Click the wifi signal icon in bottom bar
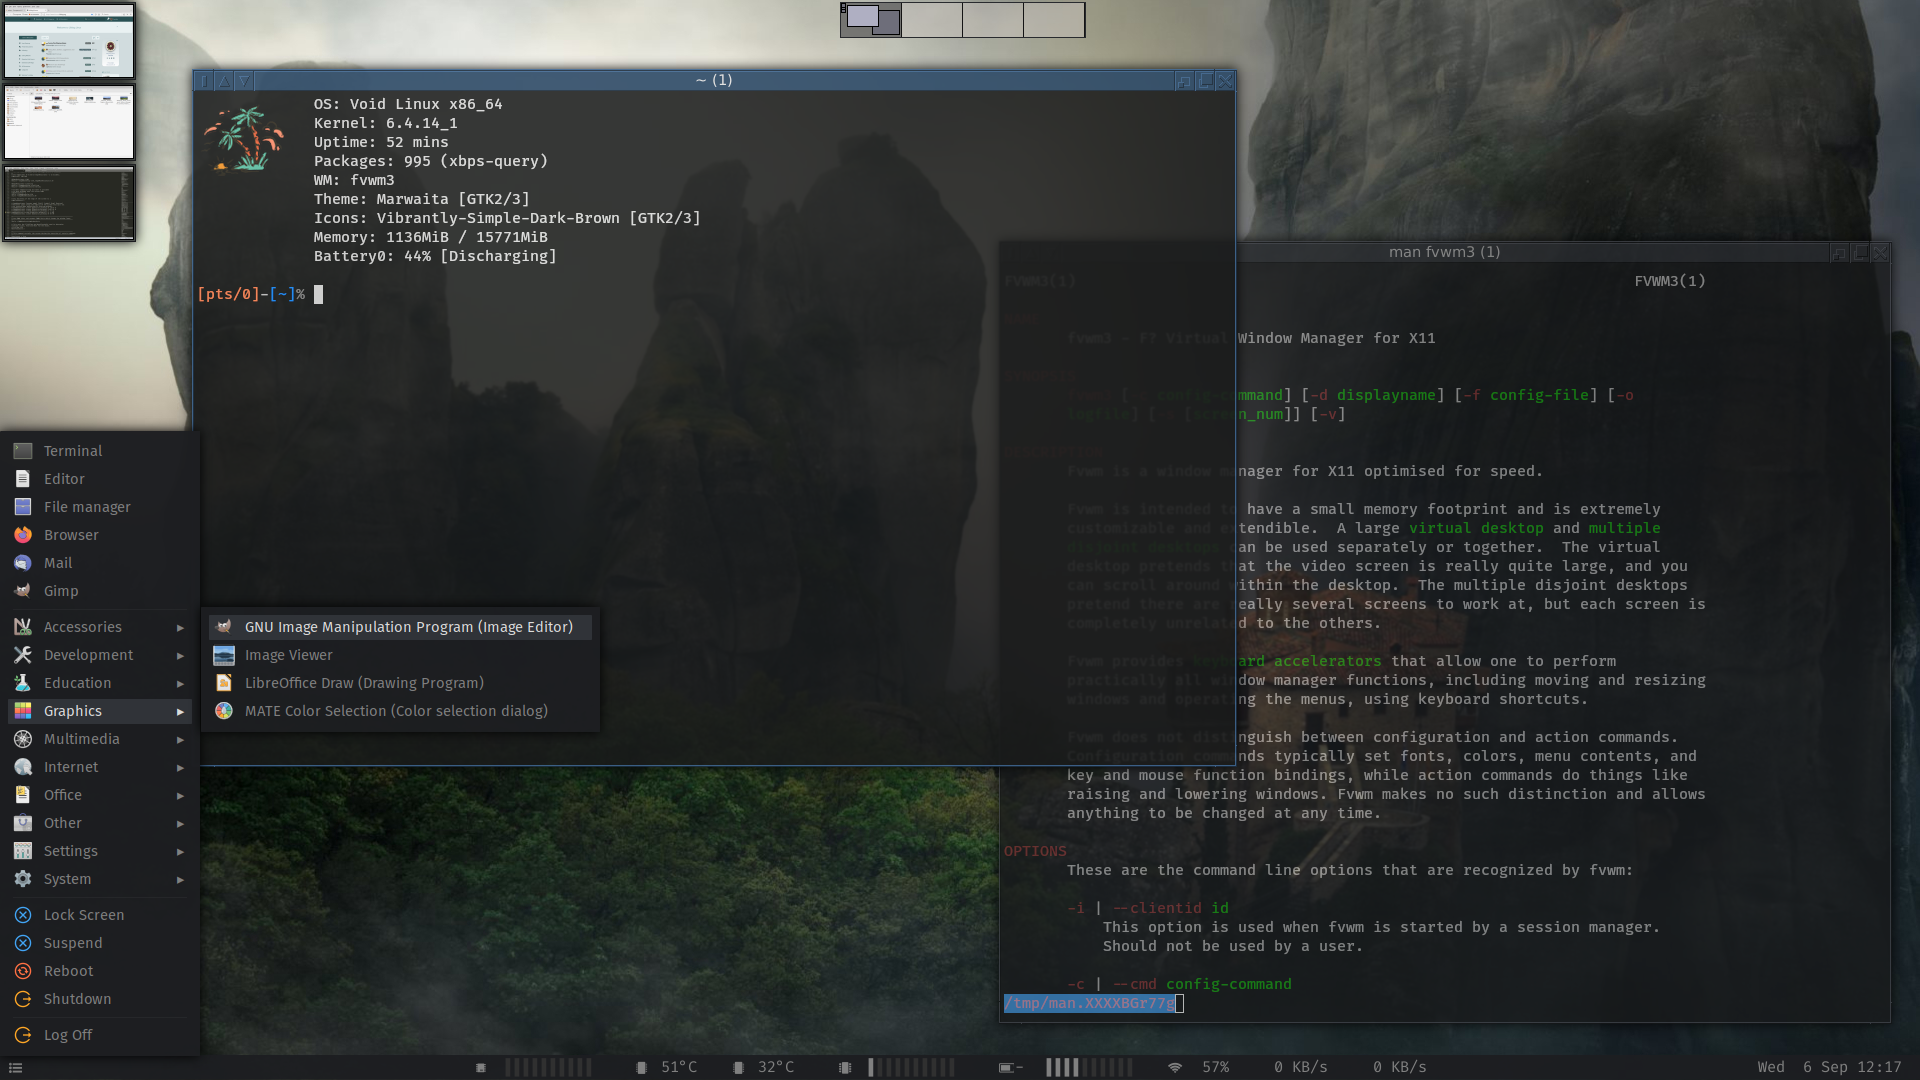Screen dimensions: 1920x1080 pos(1175,1067)
